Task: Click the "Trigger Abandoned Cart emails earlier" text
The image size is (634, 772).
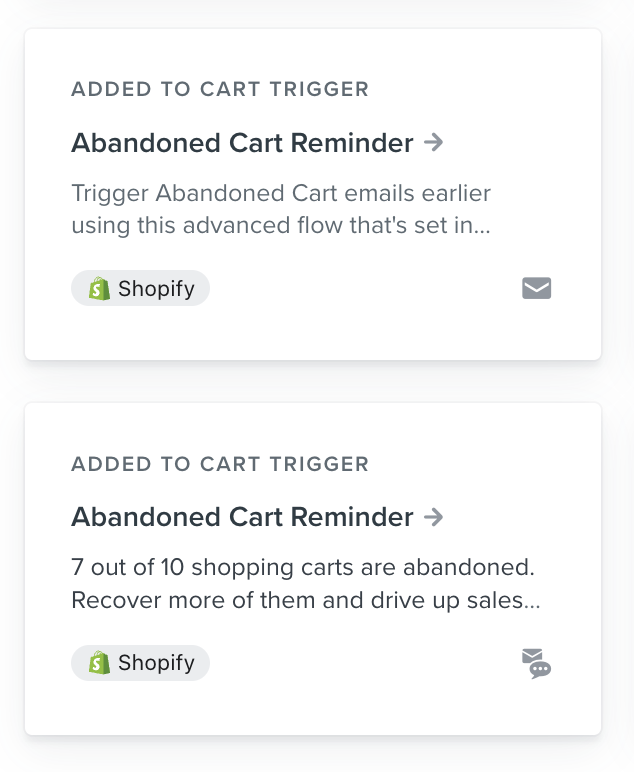Action: click(x=281, y=193)
